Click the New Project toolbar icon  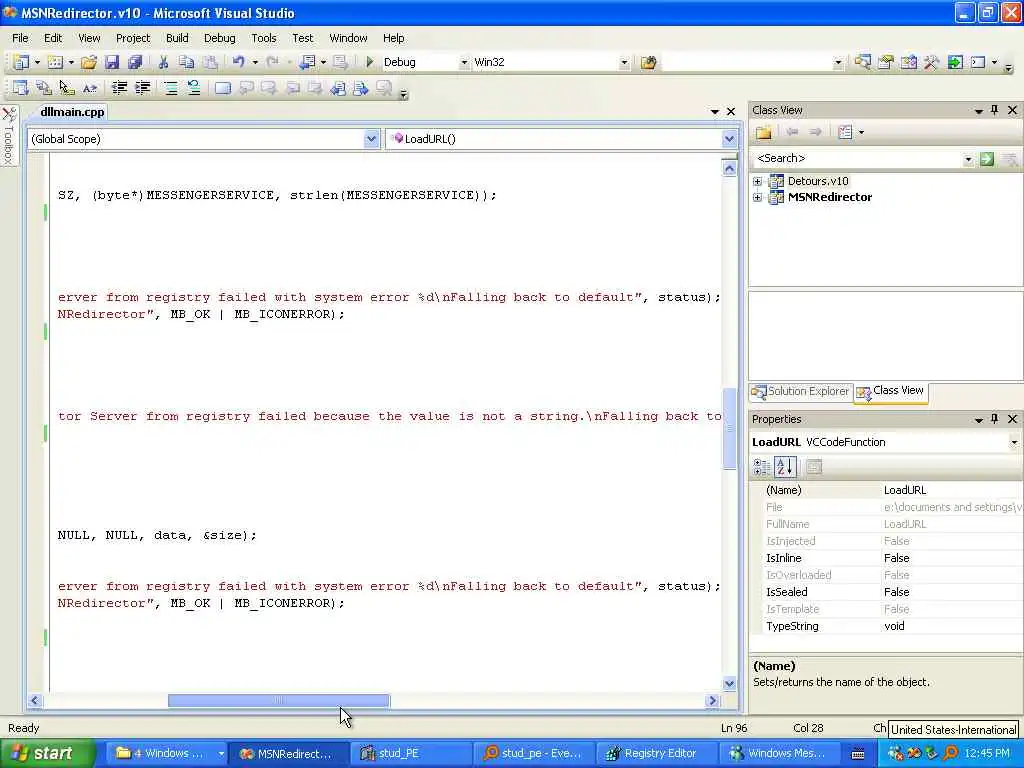tap(22, 62)
